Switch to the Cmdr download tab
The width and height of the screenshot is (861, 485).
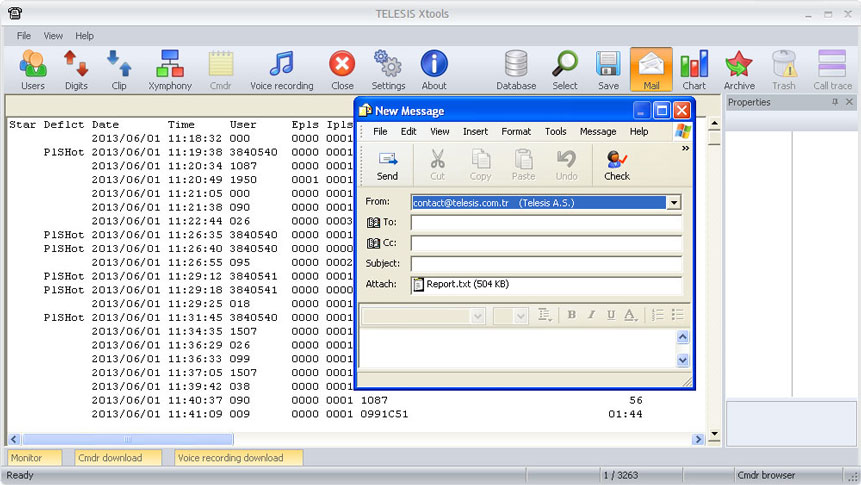click(x=110, y=458)
